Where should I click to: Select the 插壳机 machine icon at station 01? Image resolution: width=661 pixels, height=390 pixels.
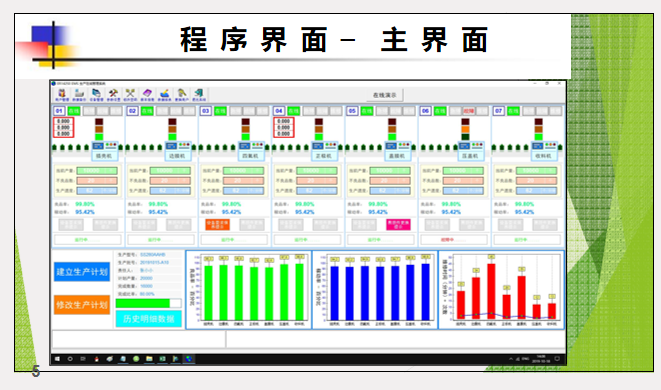pos(104,150)
